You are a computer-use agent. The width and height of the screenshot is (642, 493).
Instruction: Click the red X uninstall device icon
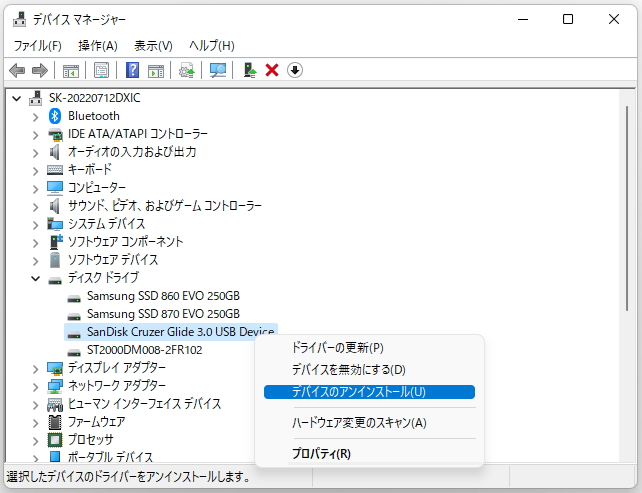click(x=272, y=70)
